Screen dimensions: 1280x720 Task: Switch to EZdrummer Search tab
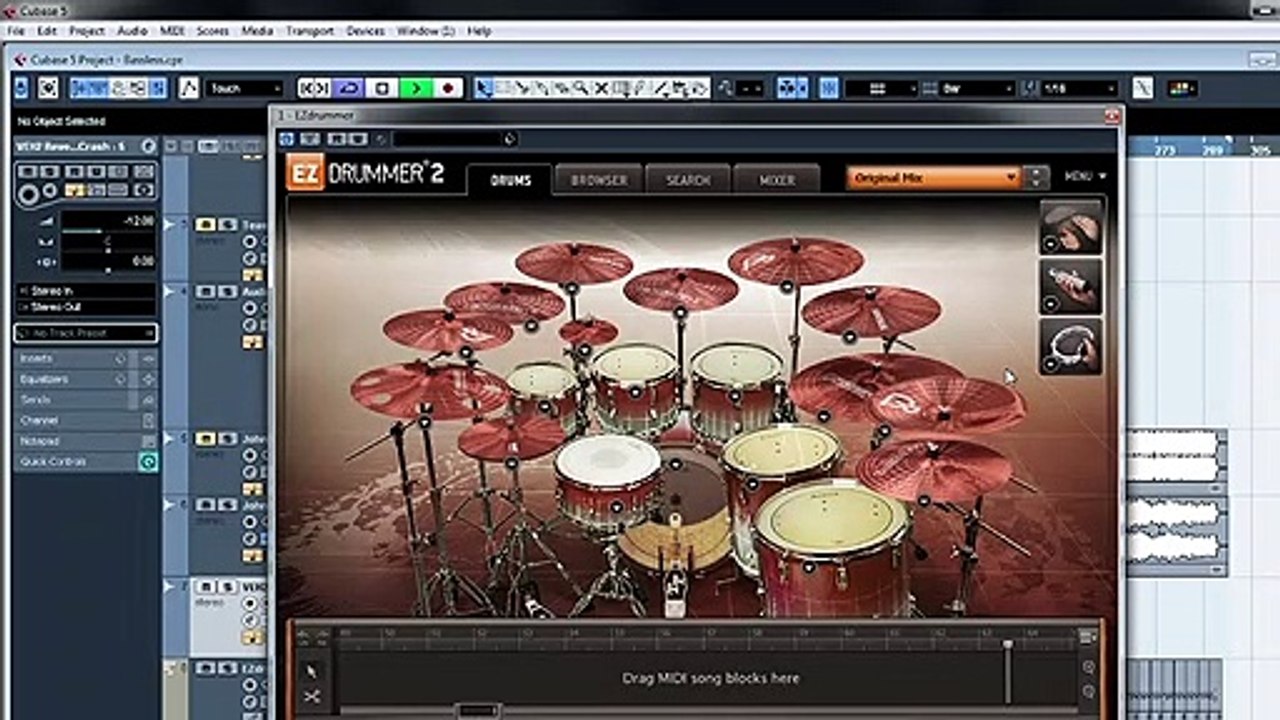[x=688, y=180]
